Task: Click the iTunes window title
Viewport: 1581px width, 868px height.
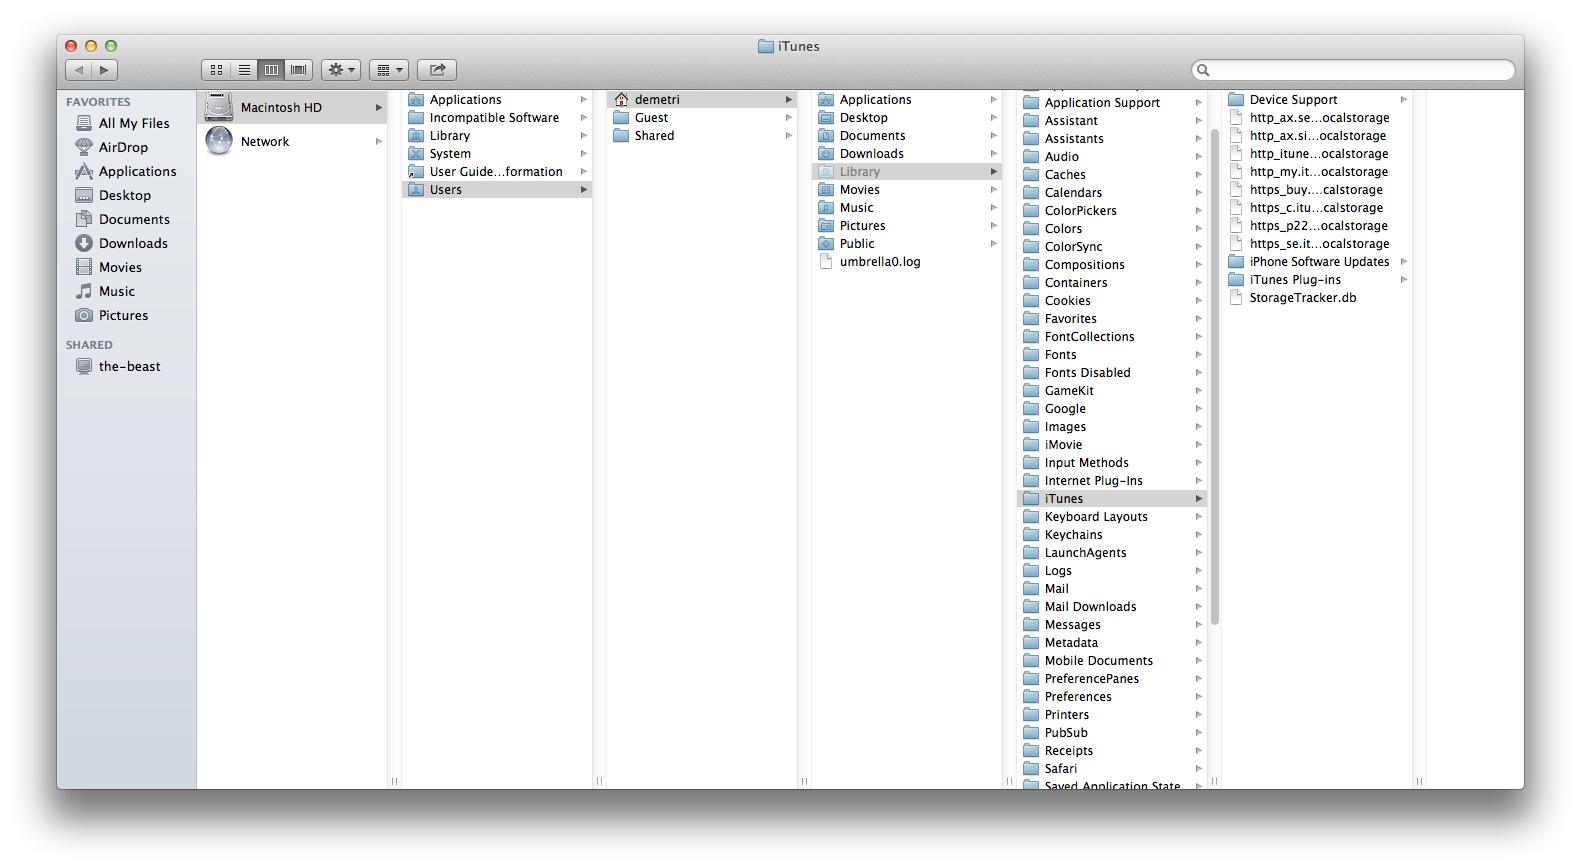Action: [789, 46]
